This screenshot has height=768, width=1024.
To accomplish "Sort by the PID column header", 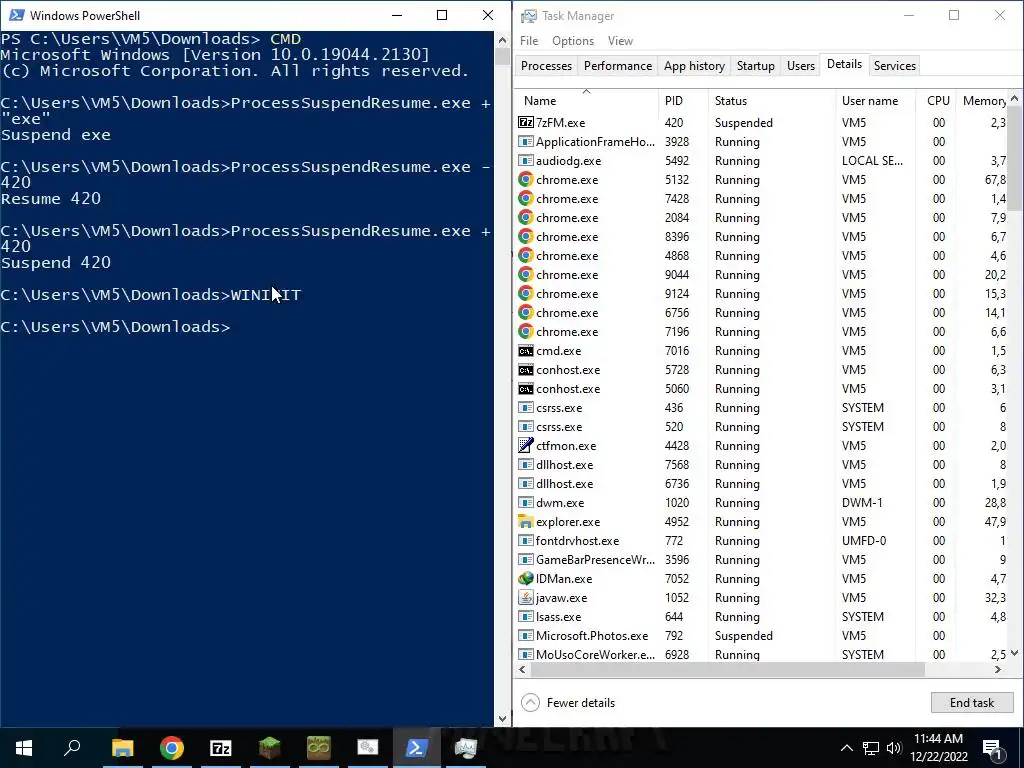I will pyautogui.click(x=683, y=101).
